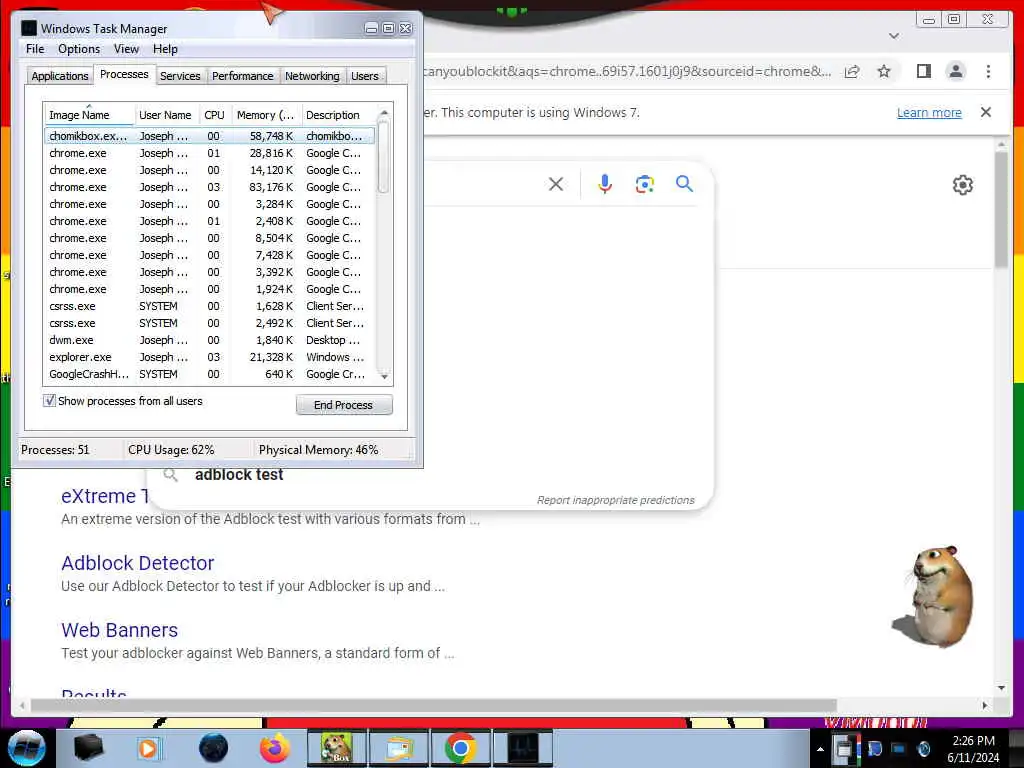Viewport: 1024px width, 768px height.
Task: Open Chrome profile avatar
Action: [955, 71]
